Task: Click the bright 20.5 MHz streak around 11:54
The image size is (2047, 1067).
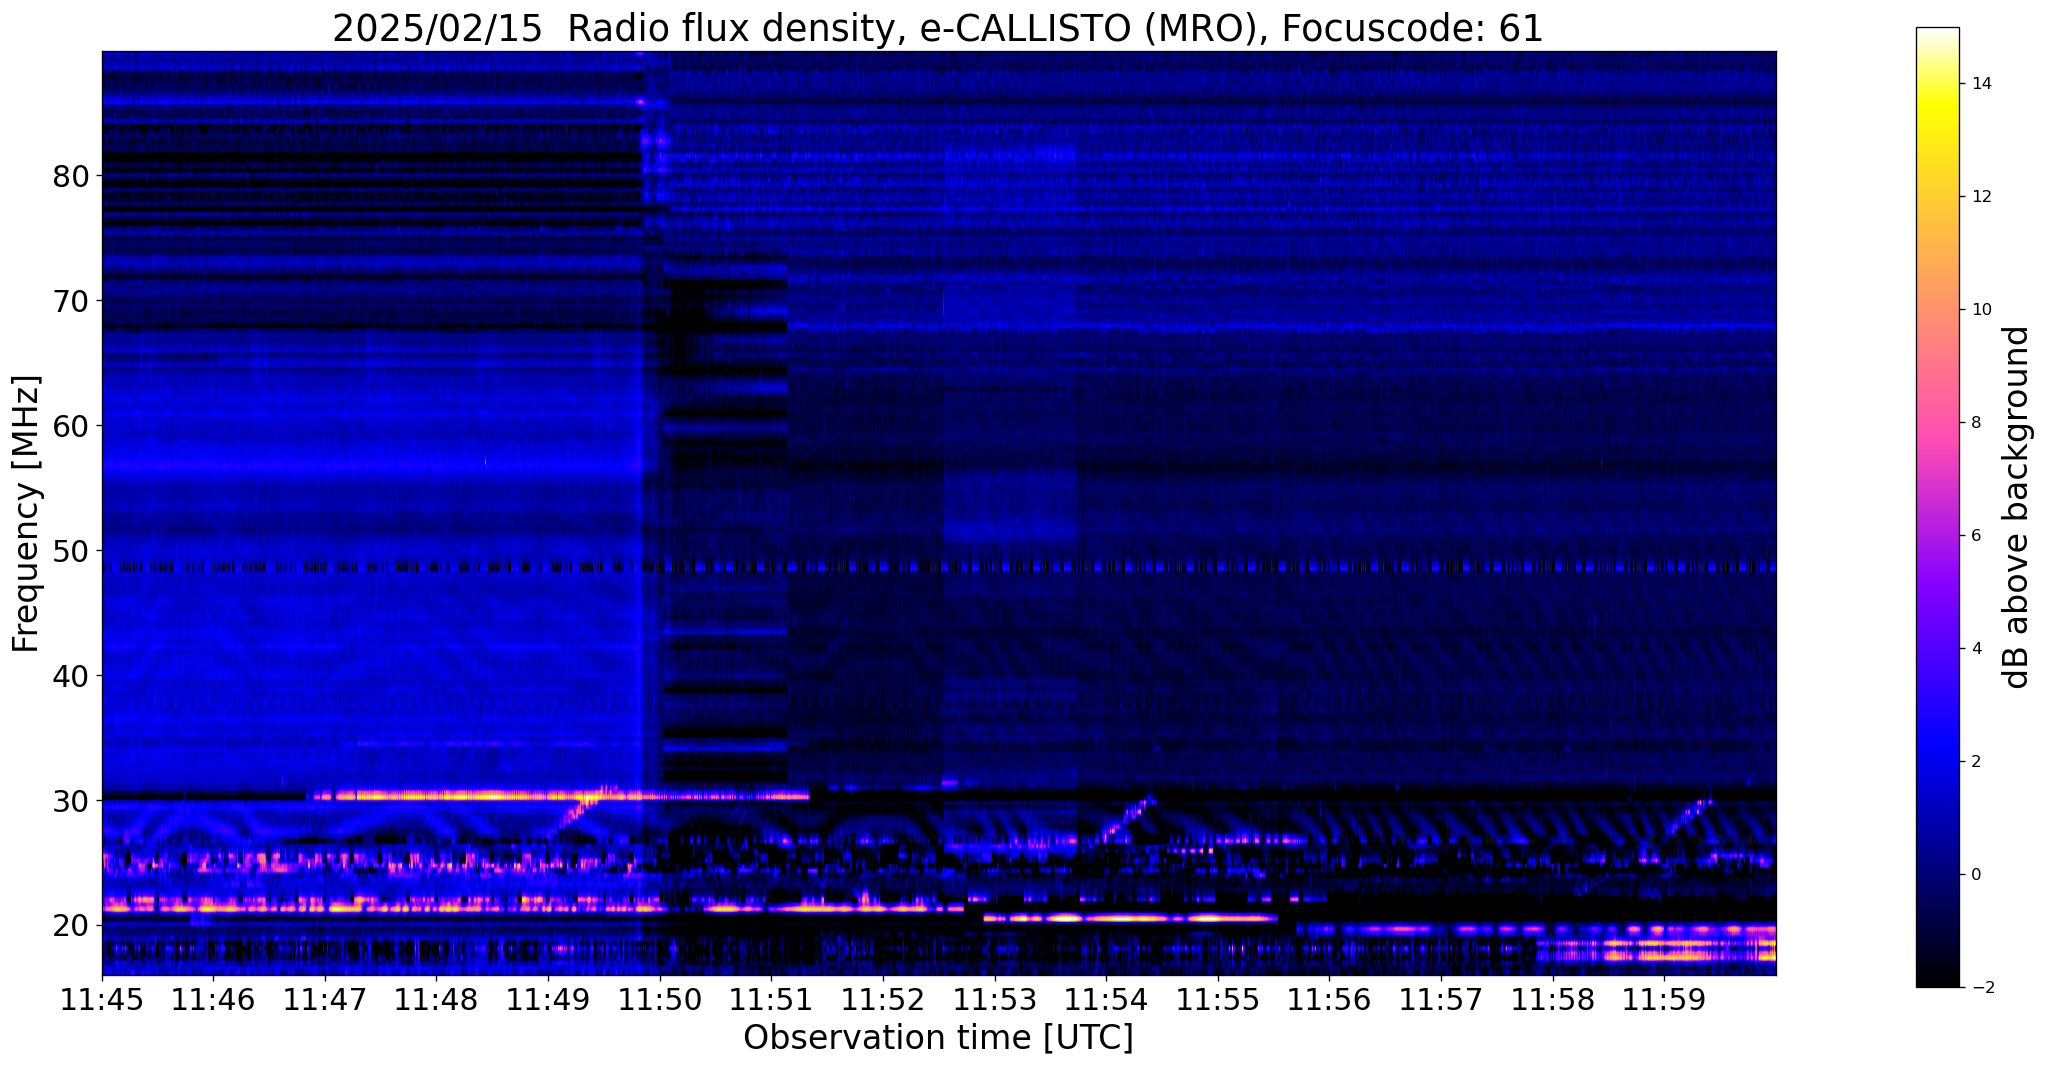Action: tap(1130, 917)
